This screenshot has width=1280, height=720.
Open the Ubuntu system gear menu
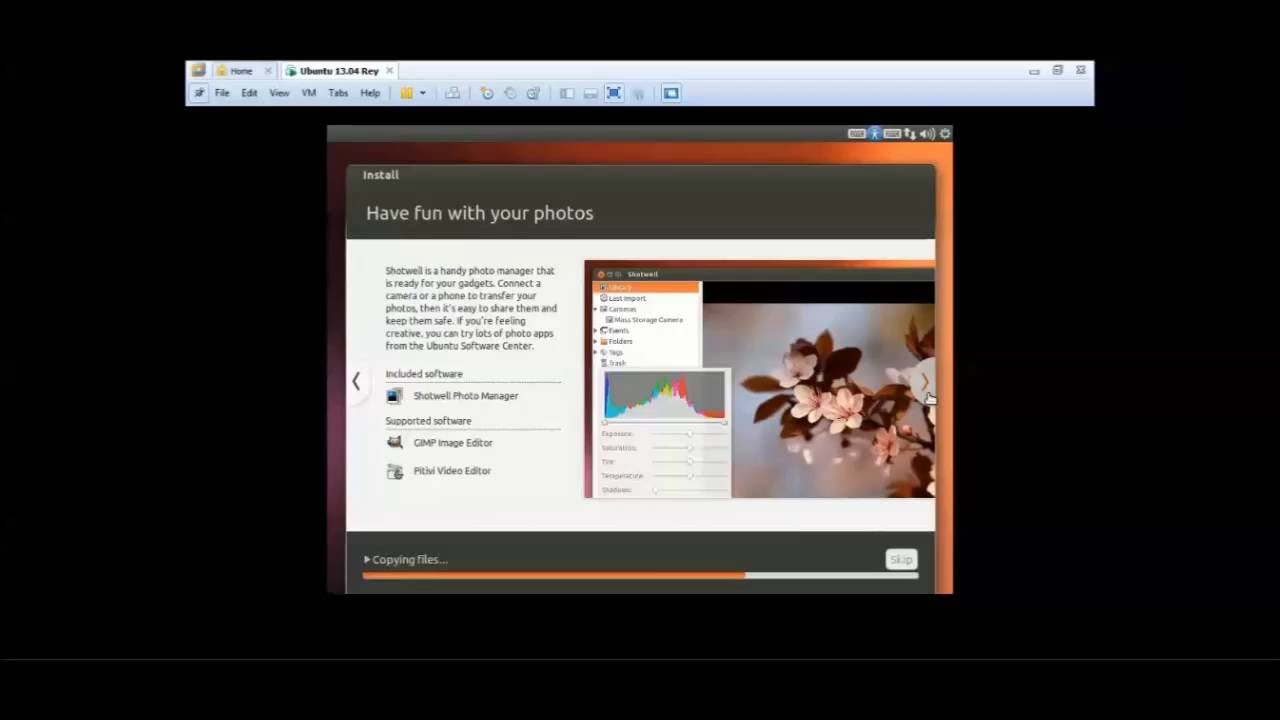[945, 133]
